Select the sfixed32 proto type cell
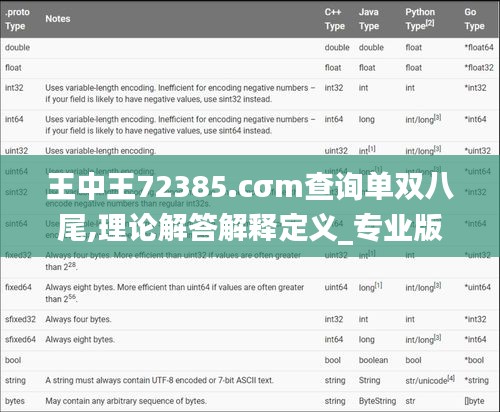This screenshot has height=412, width=500. coord(20,319)
